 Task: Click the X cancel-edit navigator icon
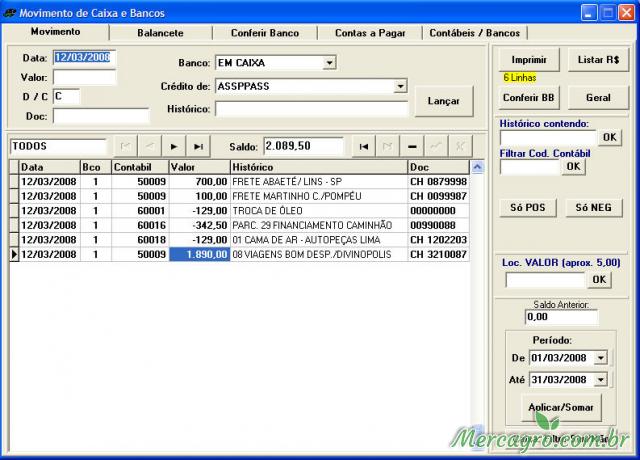[x=460, y=146]
